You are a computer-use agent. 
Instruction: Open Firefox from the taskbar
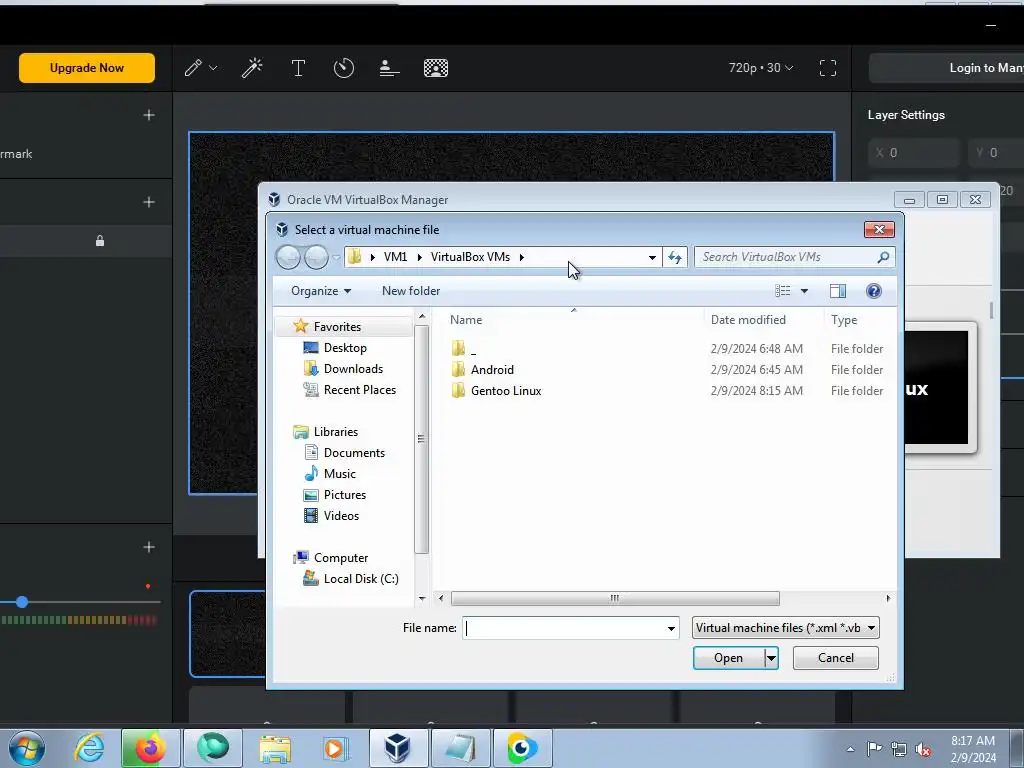[x=150, y=748]
